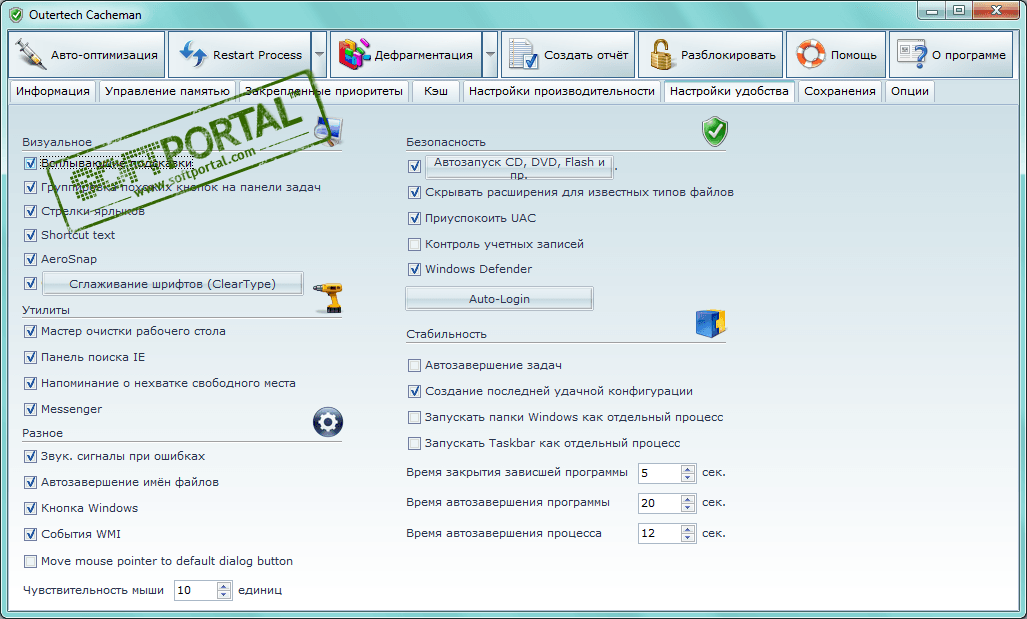Click the Время автозавершения процесса field
Screen dimensions: 1027x619
[660, 533]
